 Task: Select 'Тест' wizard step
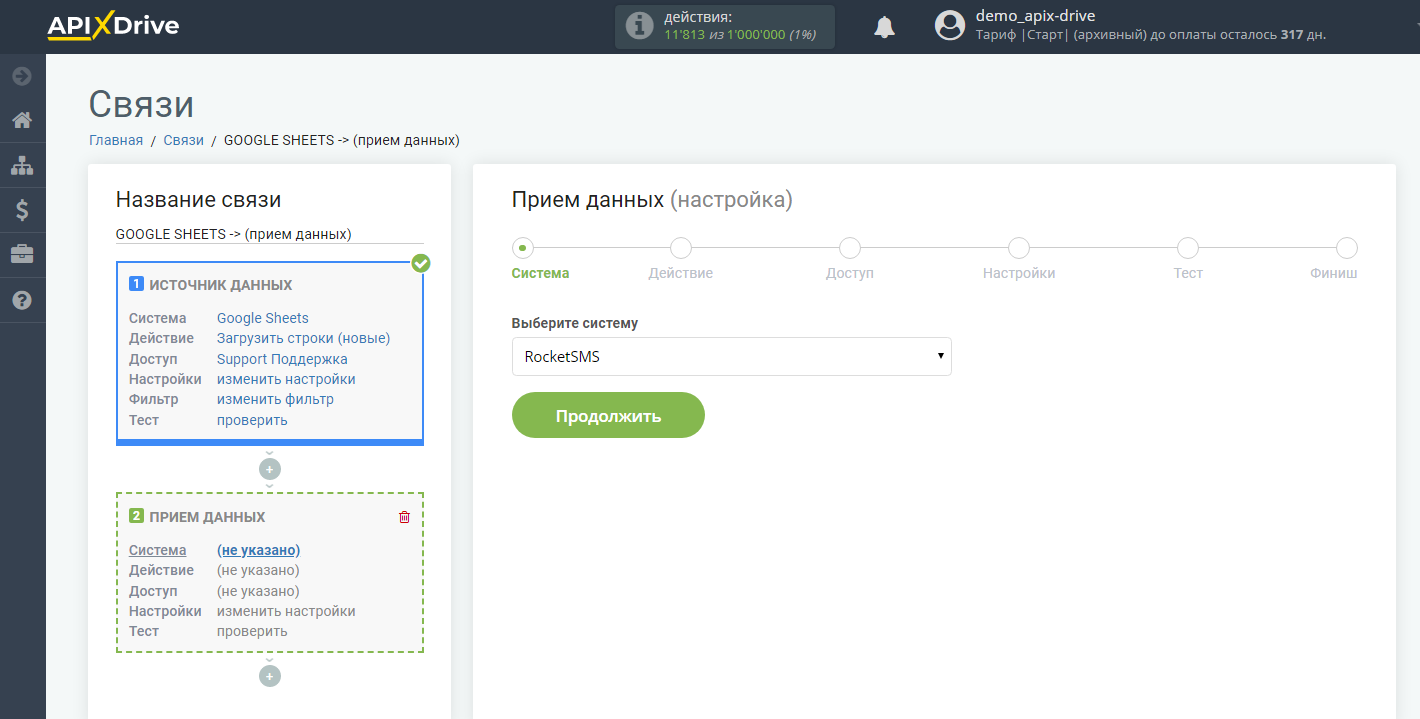(1188, 248)
